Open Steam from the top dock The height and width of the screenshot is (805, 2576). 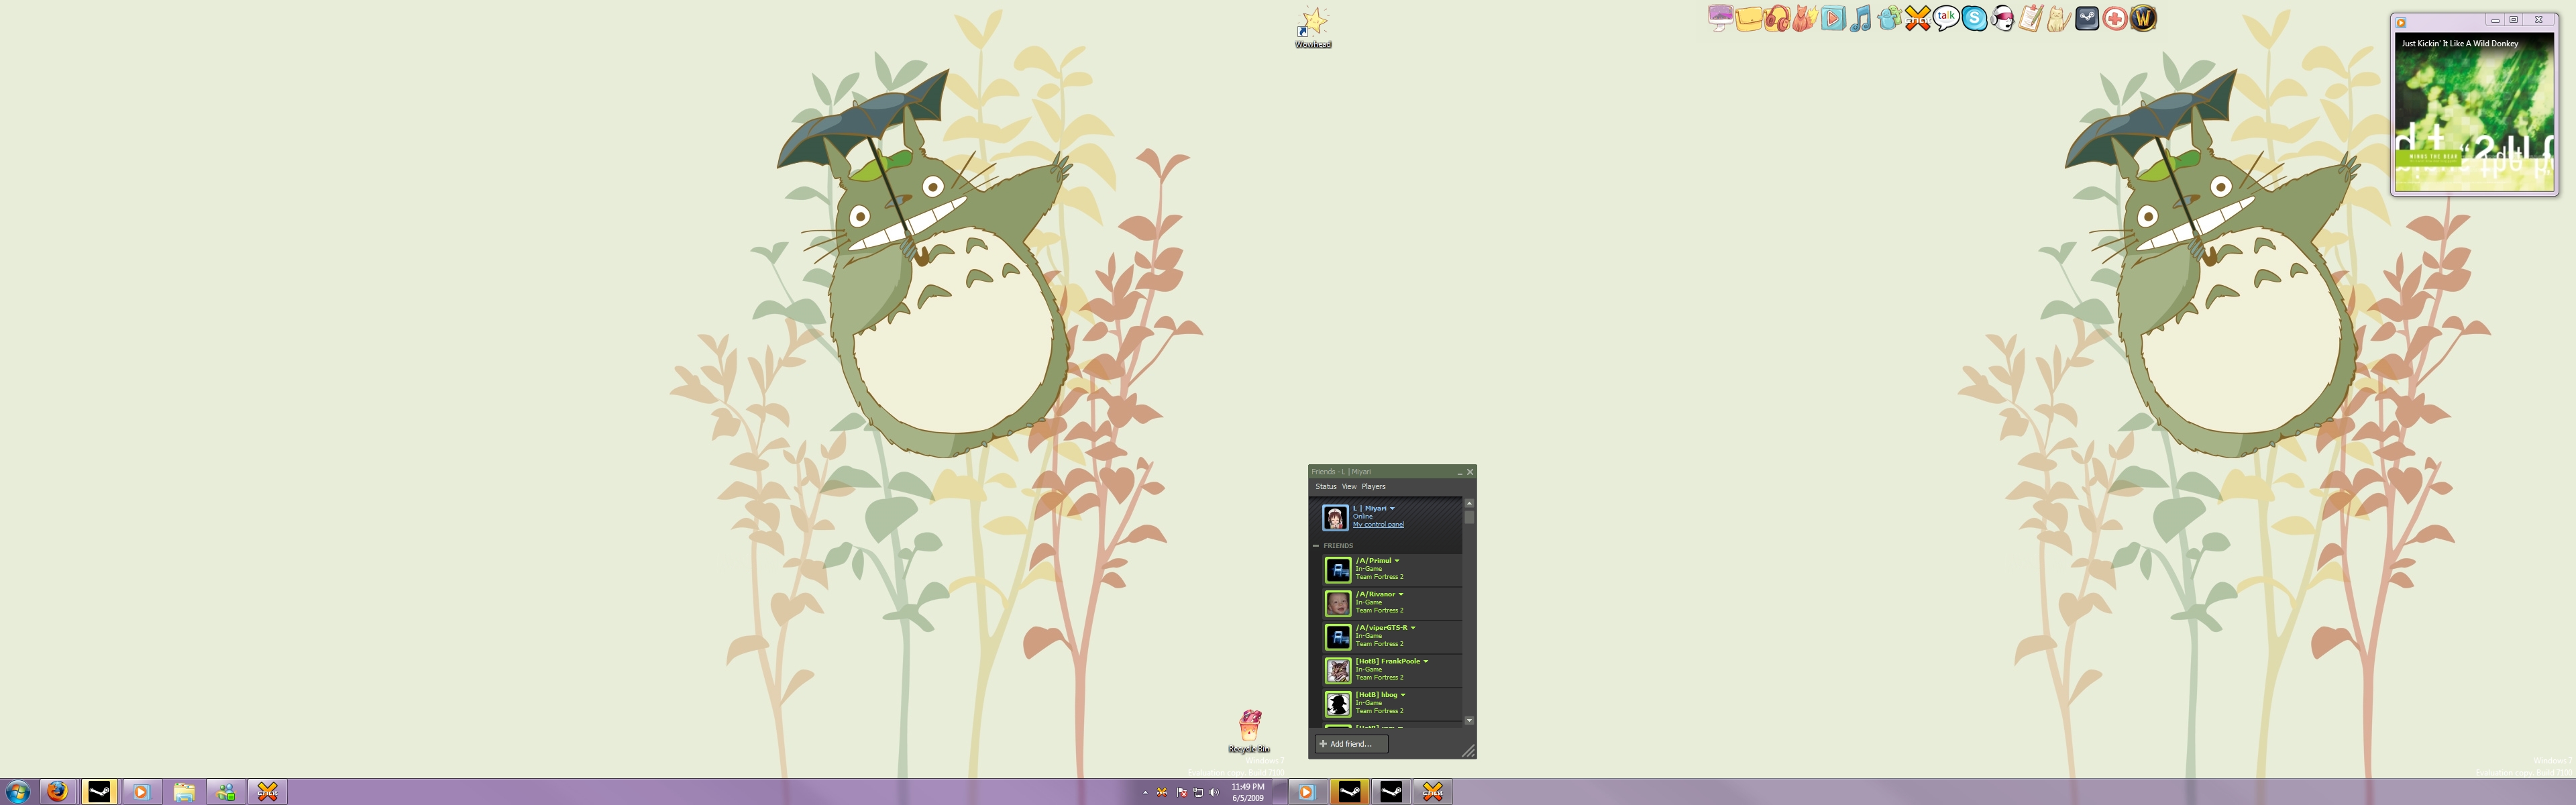[x=2087, y=19]
